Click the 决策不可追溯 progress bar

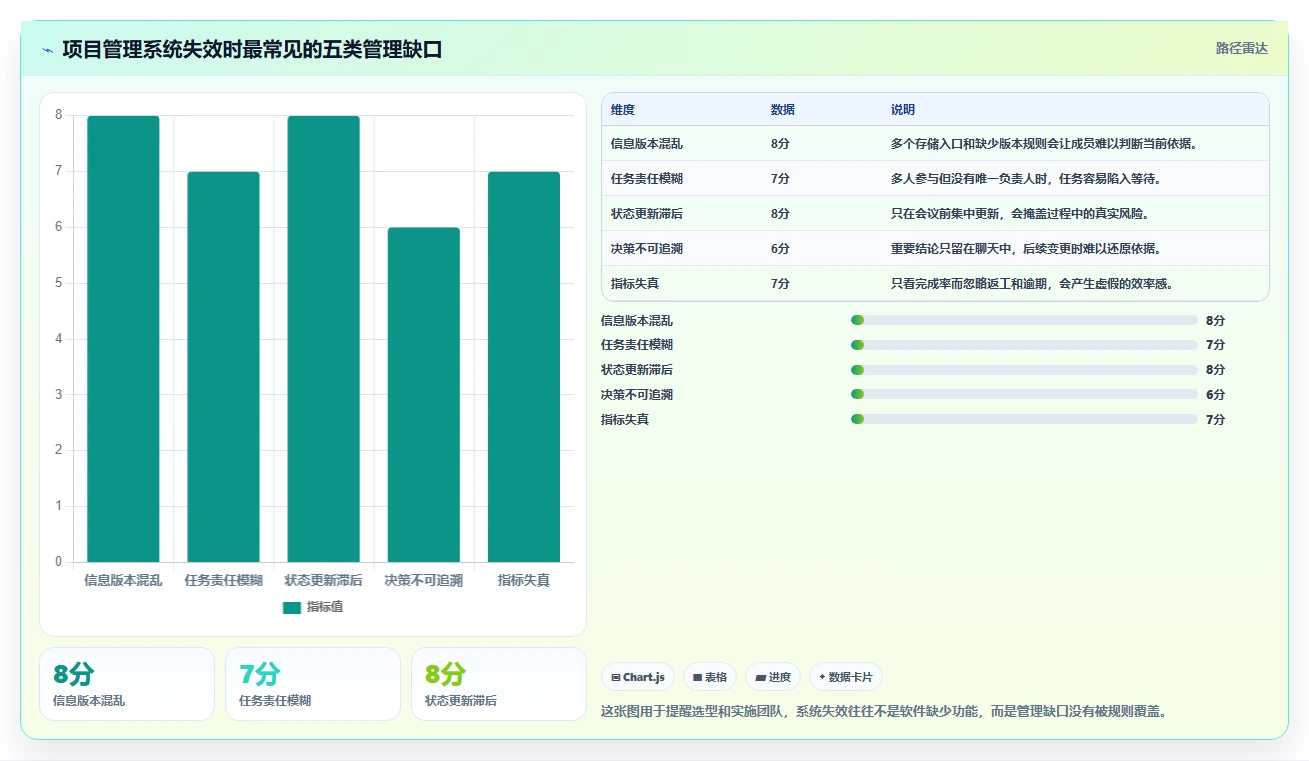point(1024,395)
